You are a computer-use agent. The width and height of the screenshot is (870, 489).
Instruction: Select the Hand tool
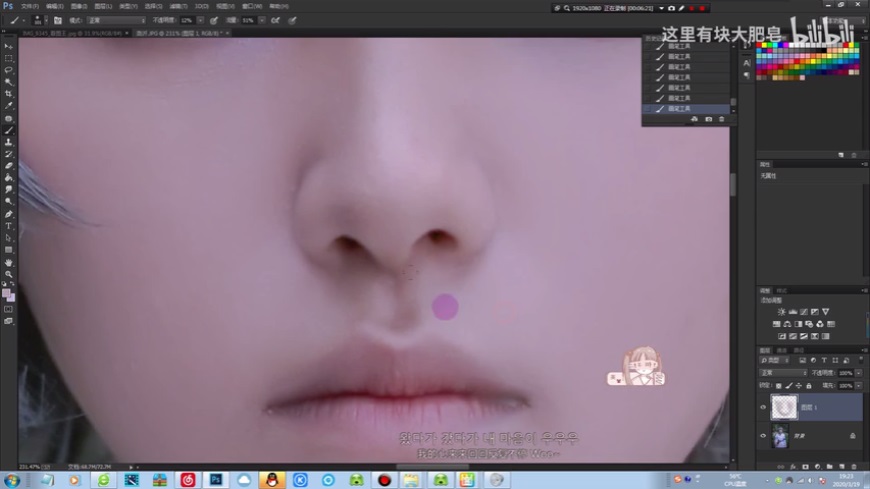[x=8, y=263]
